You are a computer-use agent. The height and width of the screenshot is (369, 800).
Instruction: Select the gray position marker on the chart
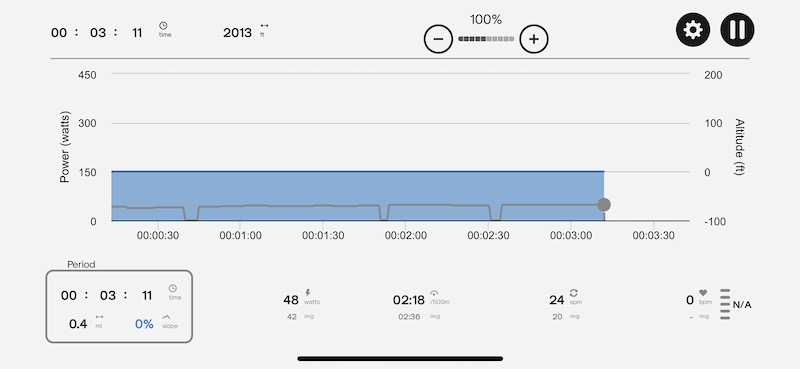click(x=604, y=205)
